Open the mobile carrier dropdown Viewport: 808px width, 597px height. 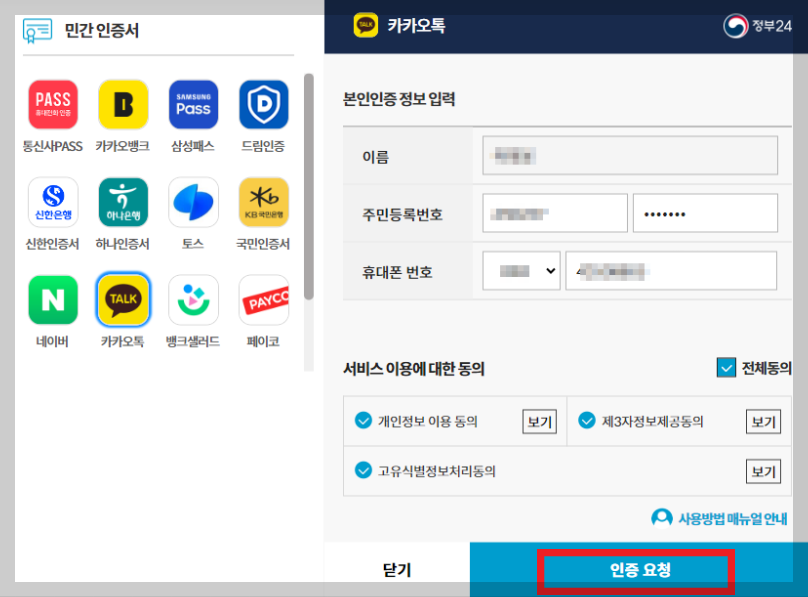(x=520, y=270)
